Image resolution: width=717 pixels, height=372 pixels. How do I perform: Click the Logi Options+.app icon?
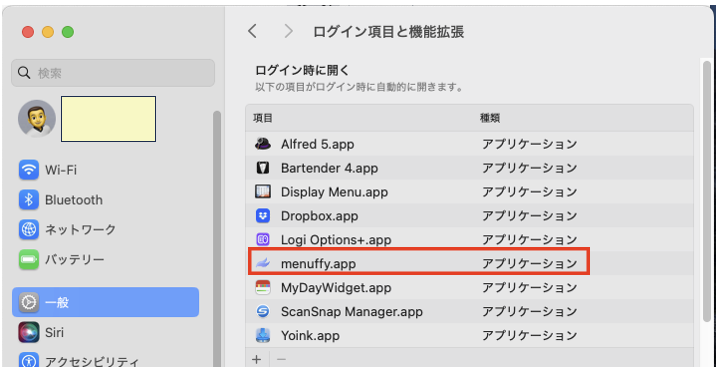(x=263, y=239)
